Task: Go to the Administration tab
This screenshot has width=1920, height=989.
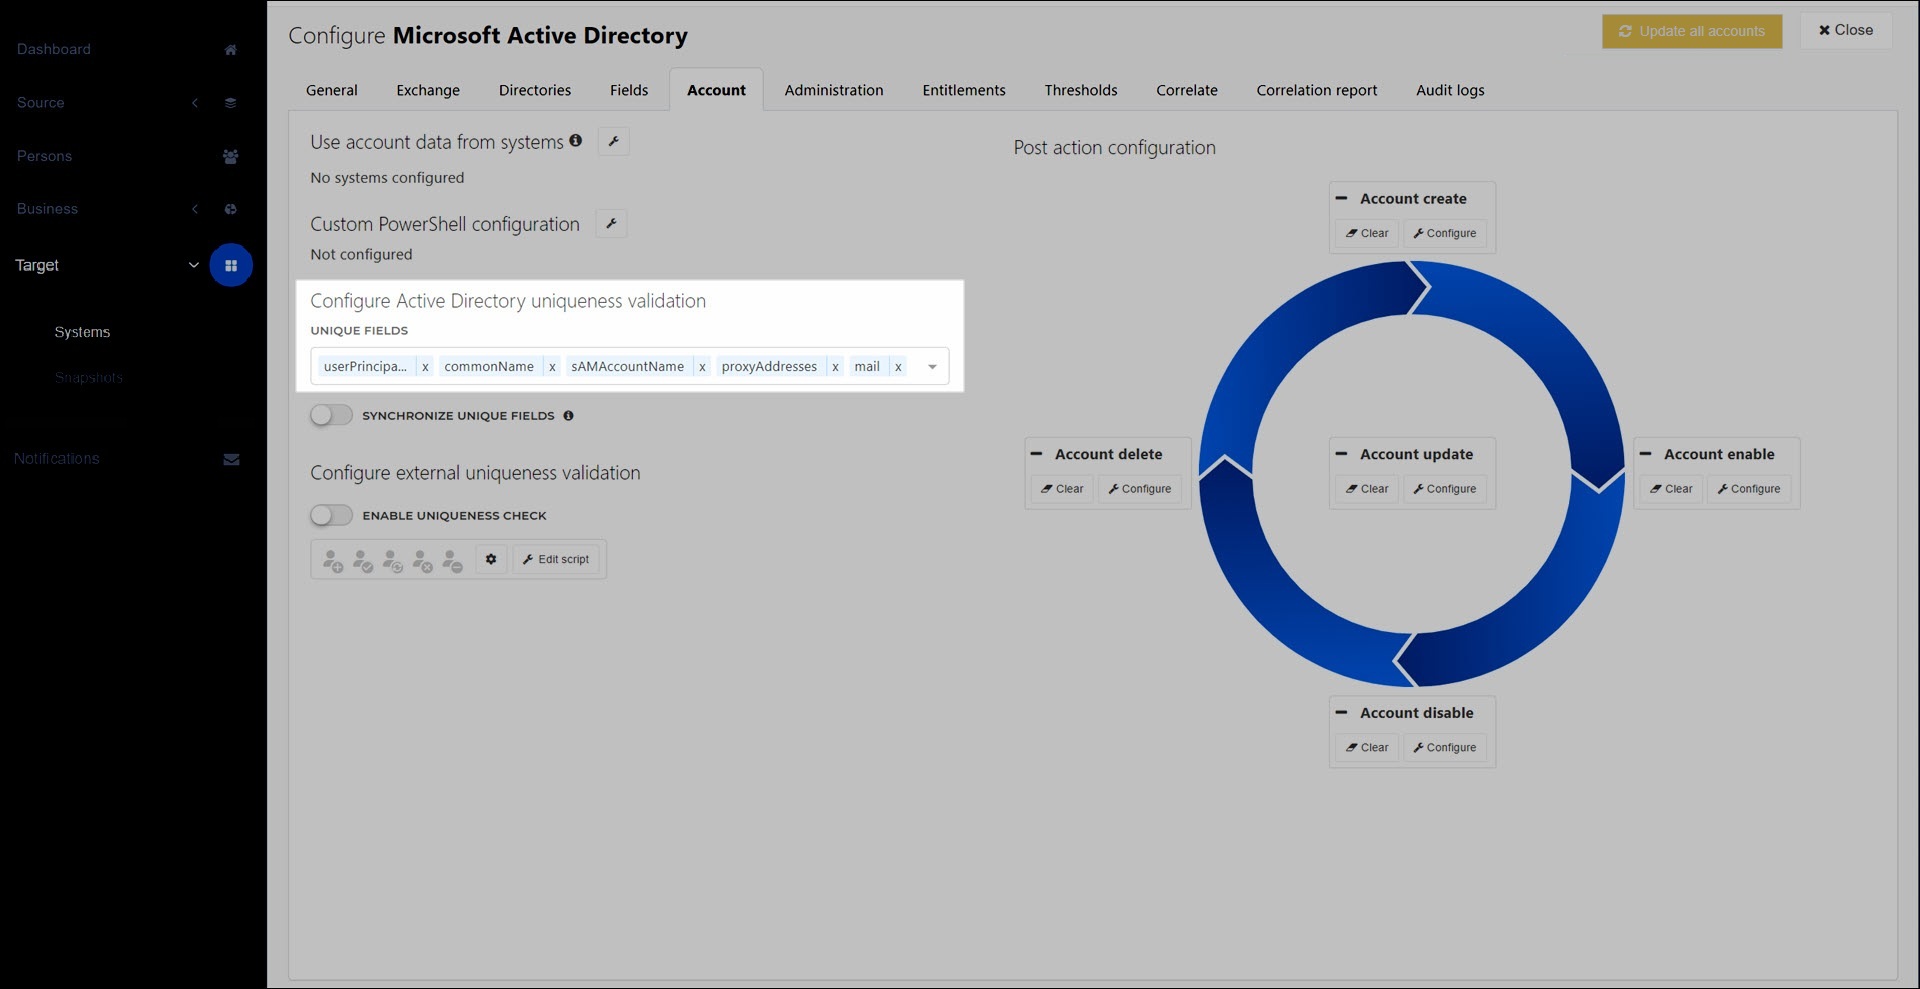Action: tap(834, 90)
